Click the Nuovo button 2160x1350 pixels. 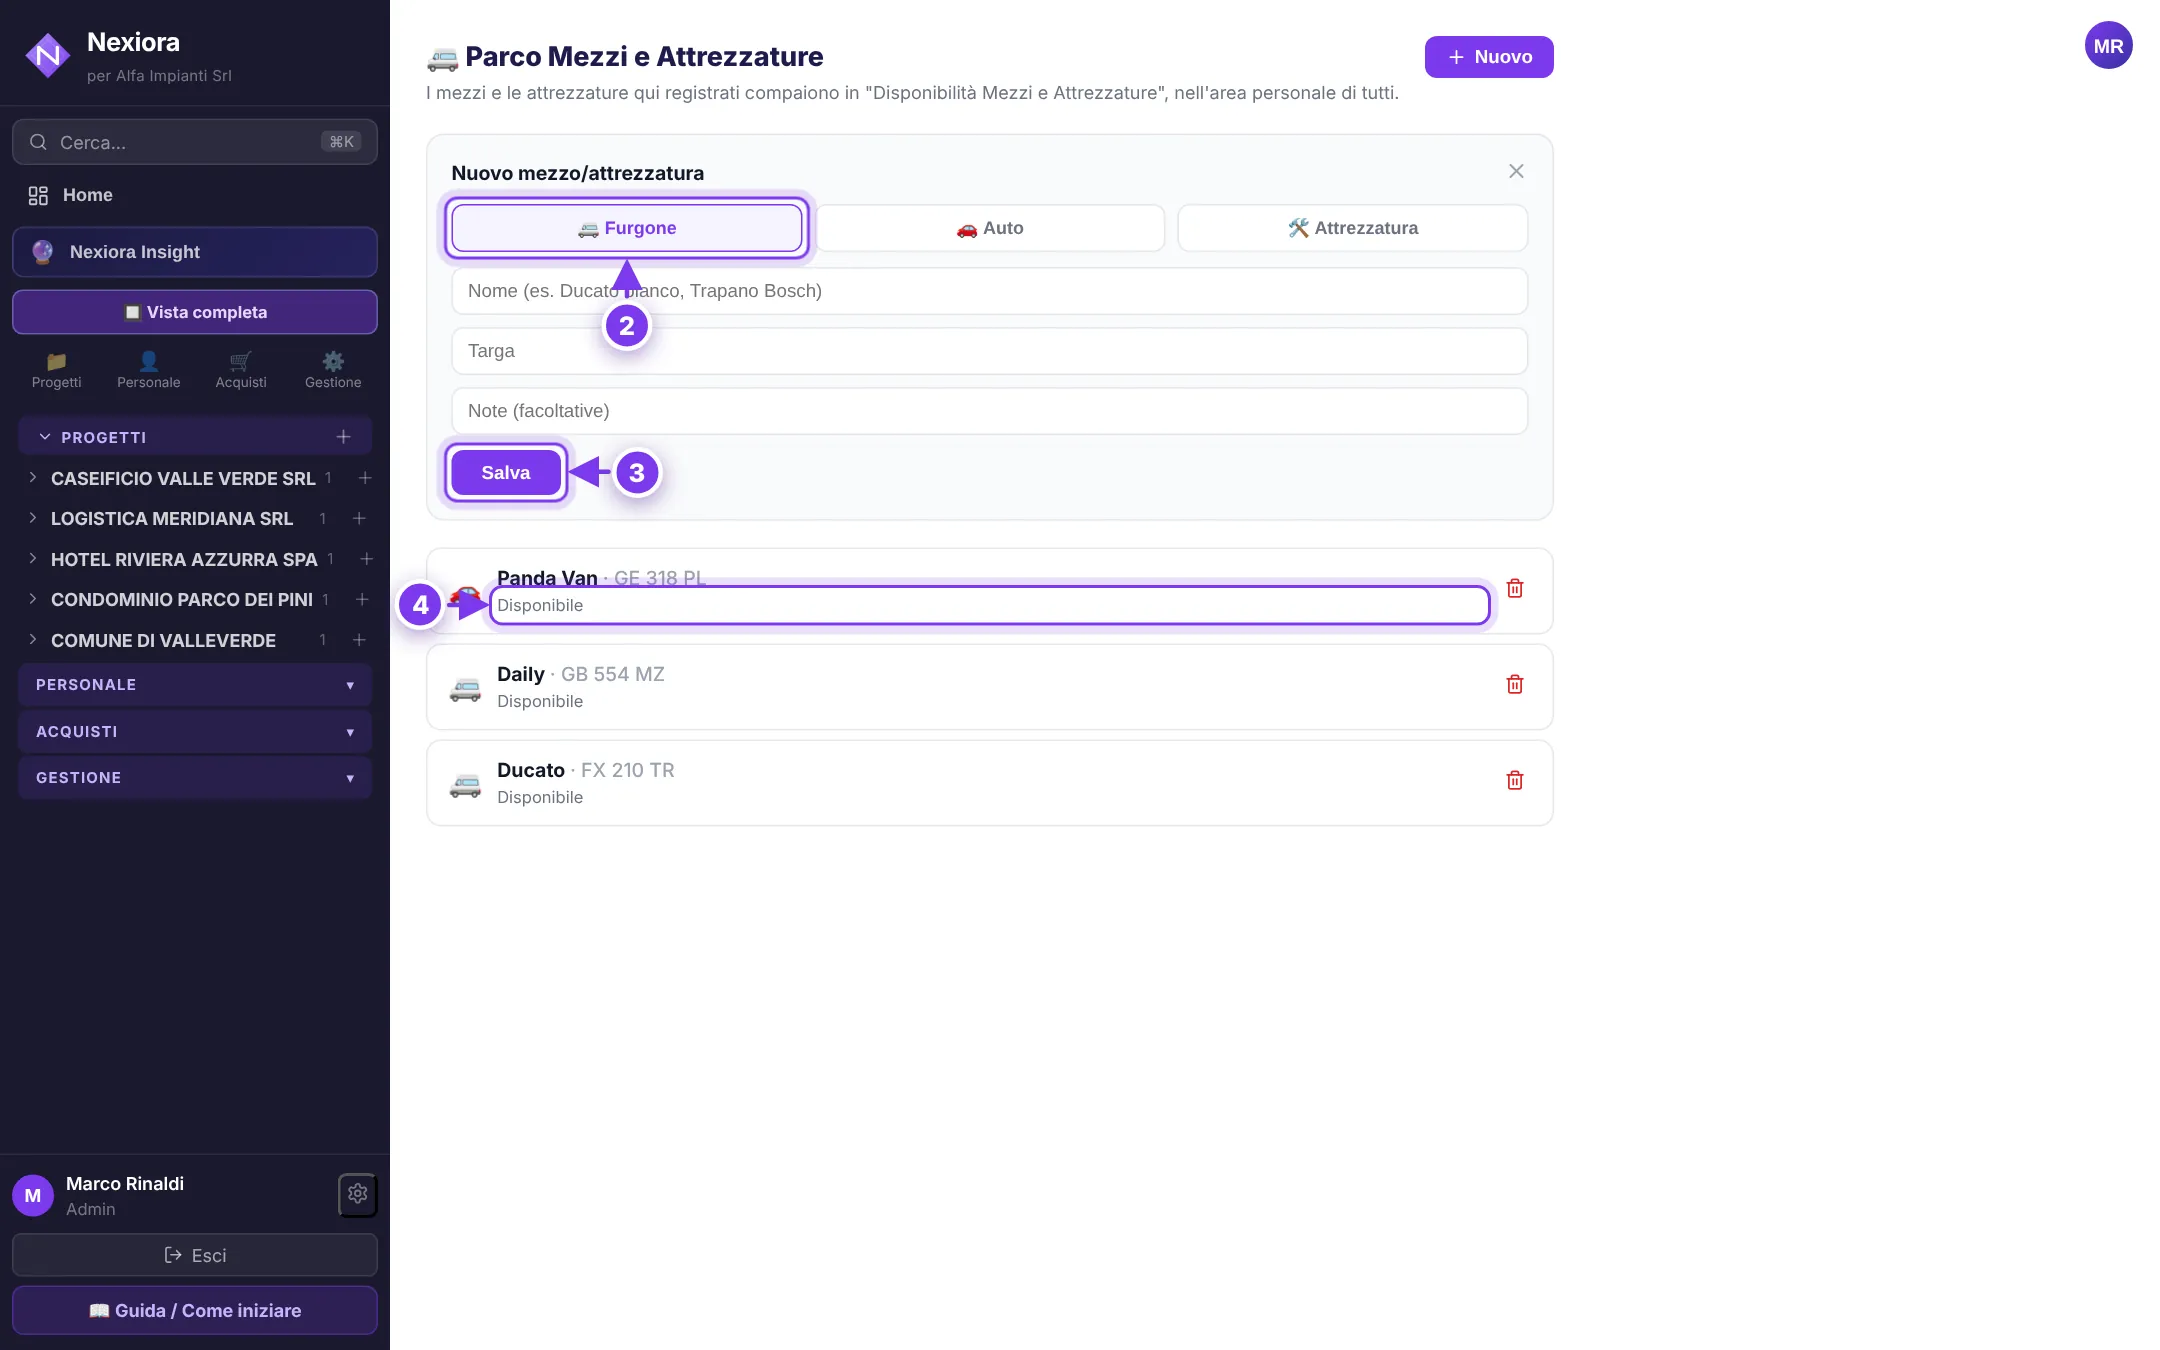coord(1489,57)
